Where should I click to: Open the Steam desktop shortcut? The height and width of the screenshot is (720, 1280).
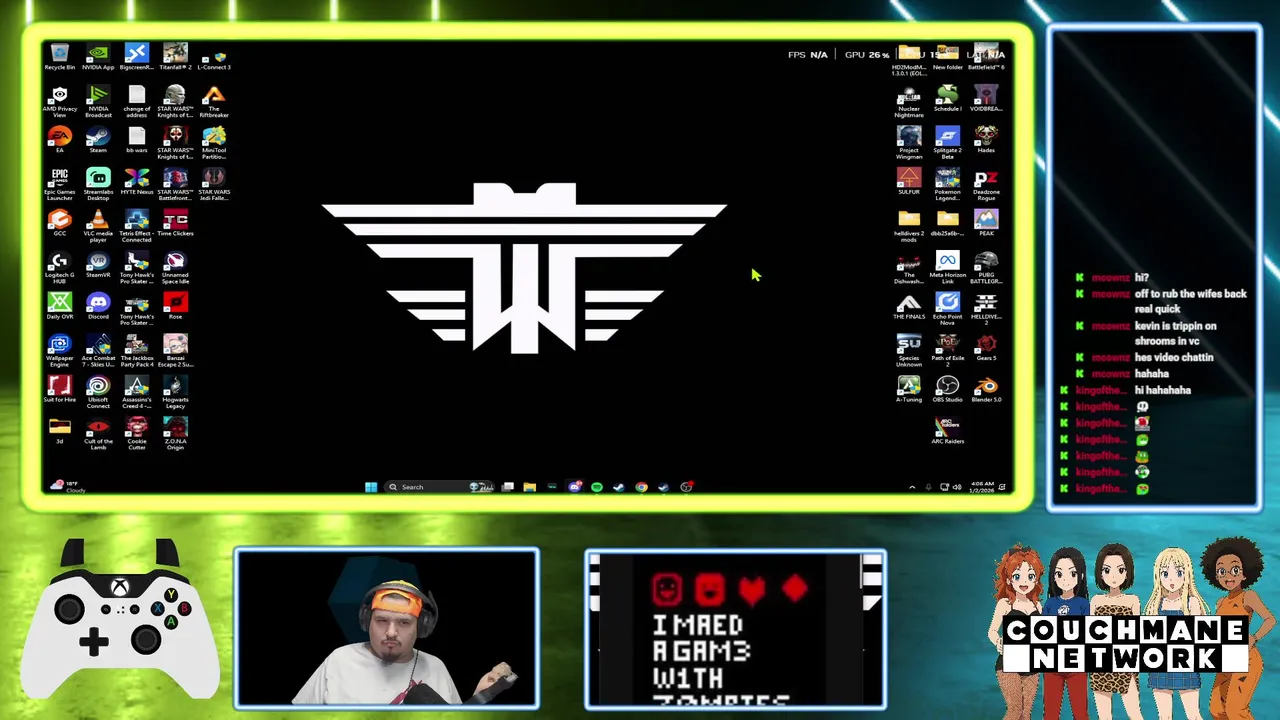(98, 139)
